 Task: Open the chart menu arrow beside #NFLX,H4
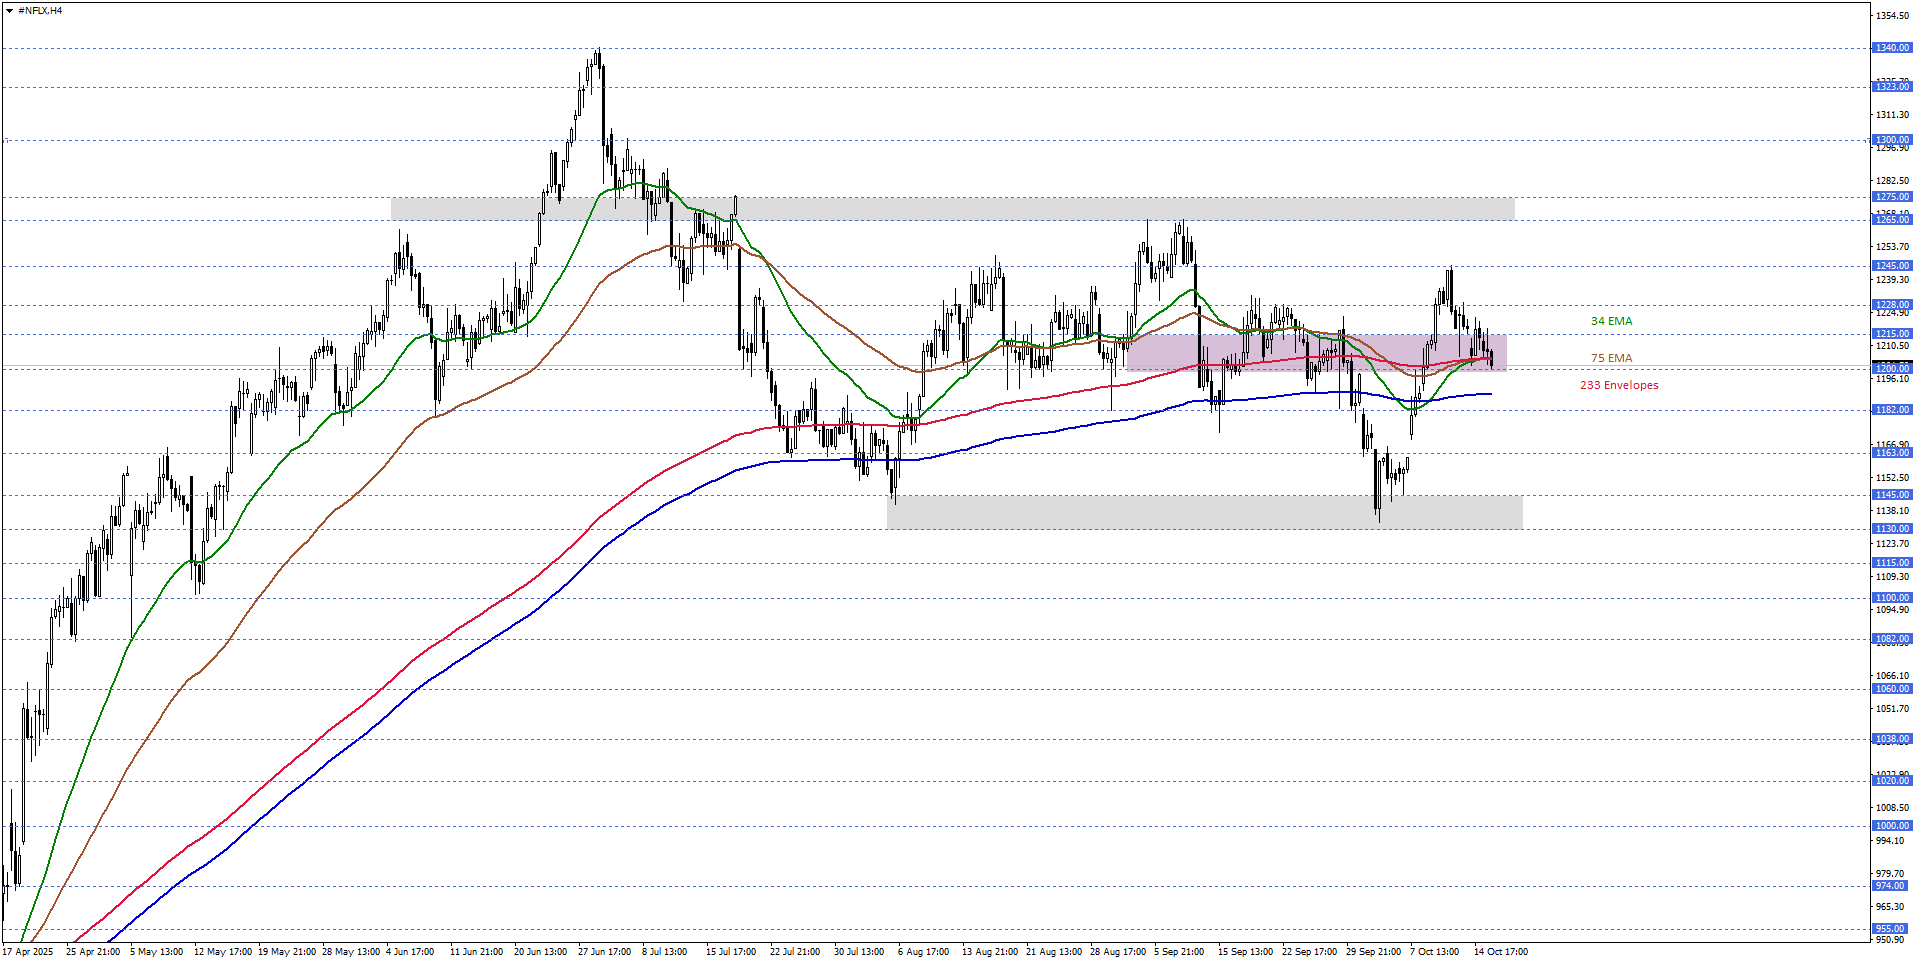click(9, 11)
